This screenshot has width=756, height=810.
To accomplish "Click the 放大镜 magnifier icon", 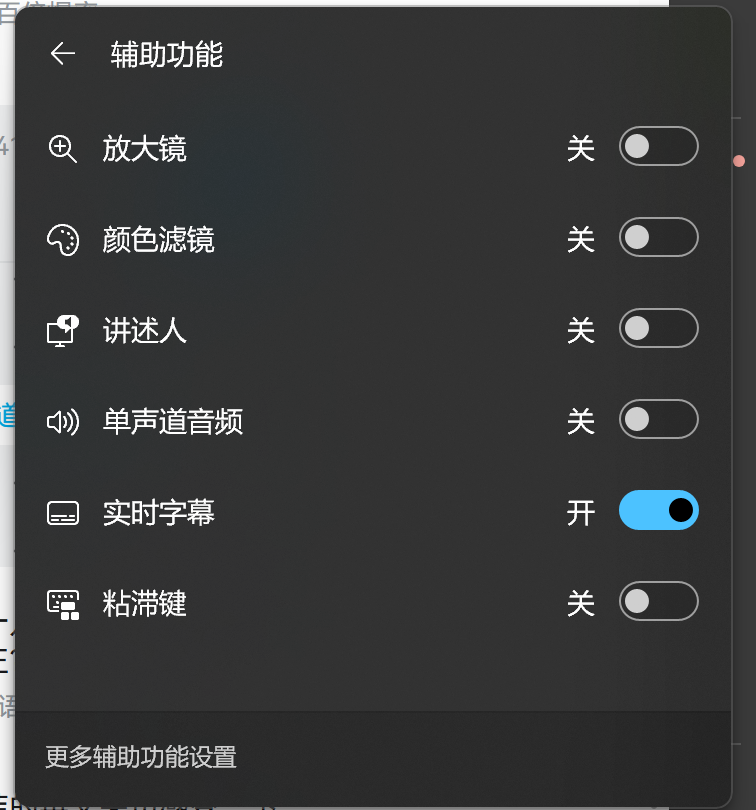I will tap(63, 149).
